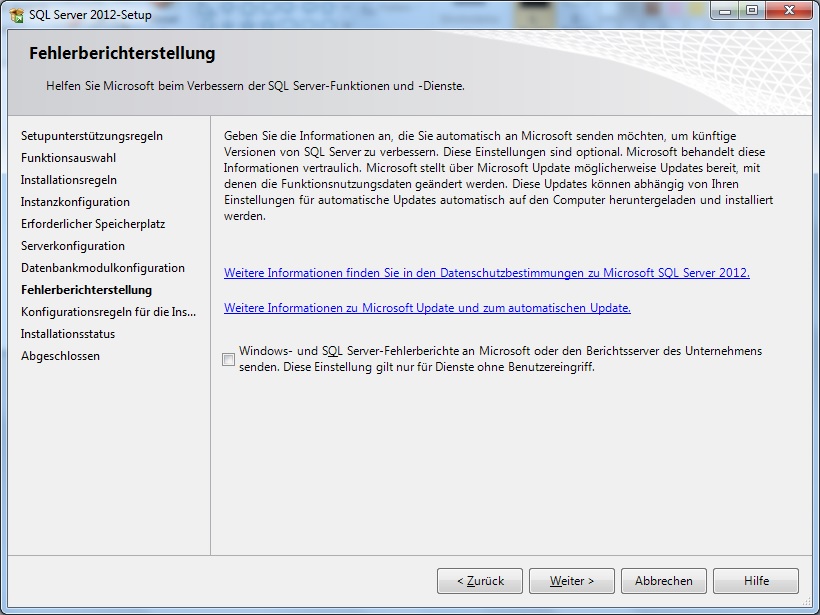Select the Serverkonfiguration step
The height and width of the screenshot is (615, 820).
(73, 246)
